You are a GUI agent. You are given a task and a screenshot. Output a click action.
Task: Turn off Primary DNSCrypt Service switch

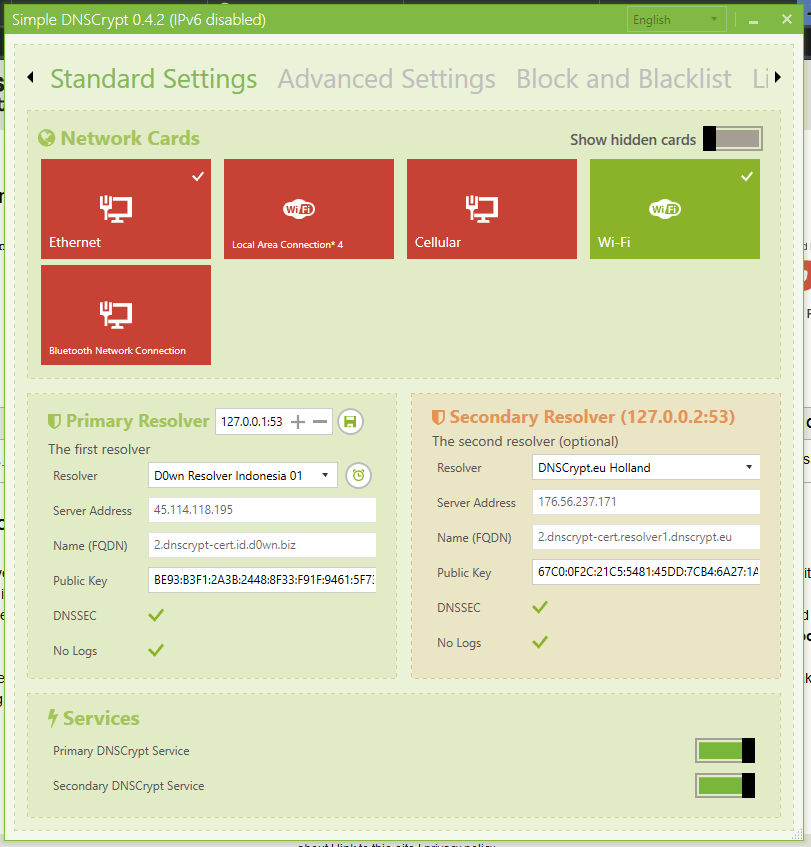click(x=725, y=750)
